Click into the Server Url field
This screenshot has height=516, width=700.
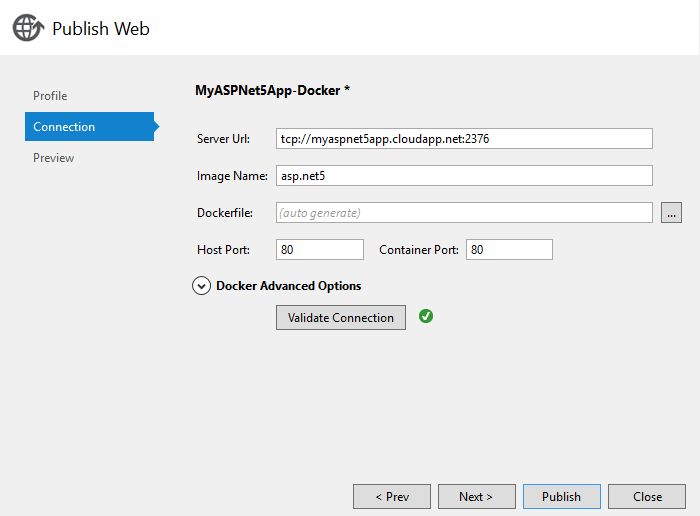coord(464,139)
